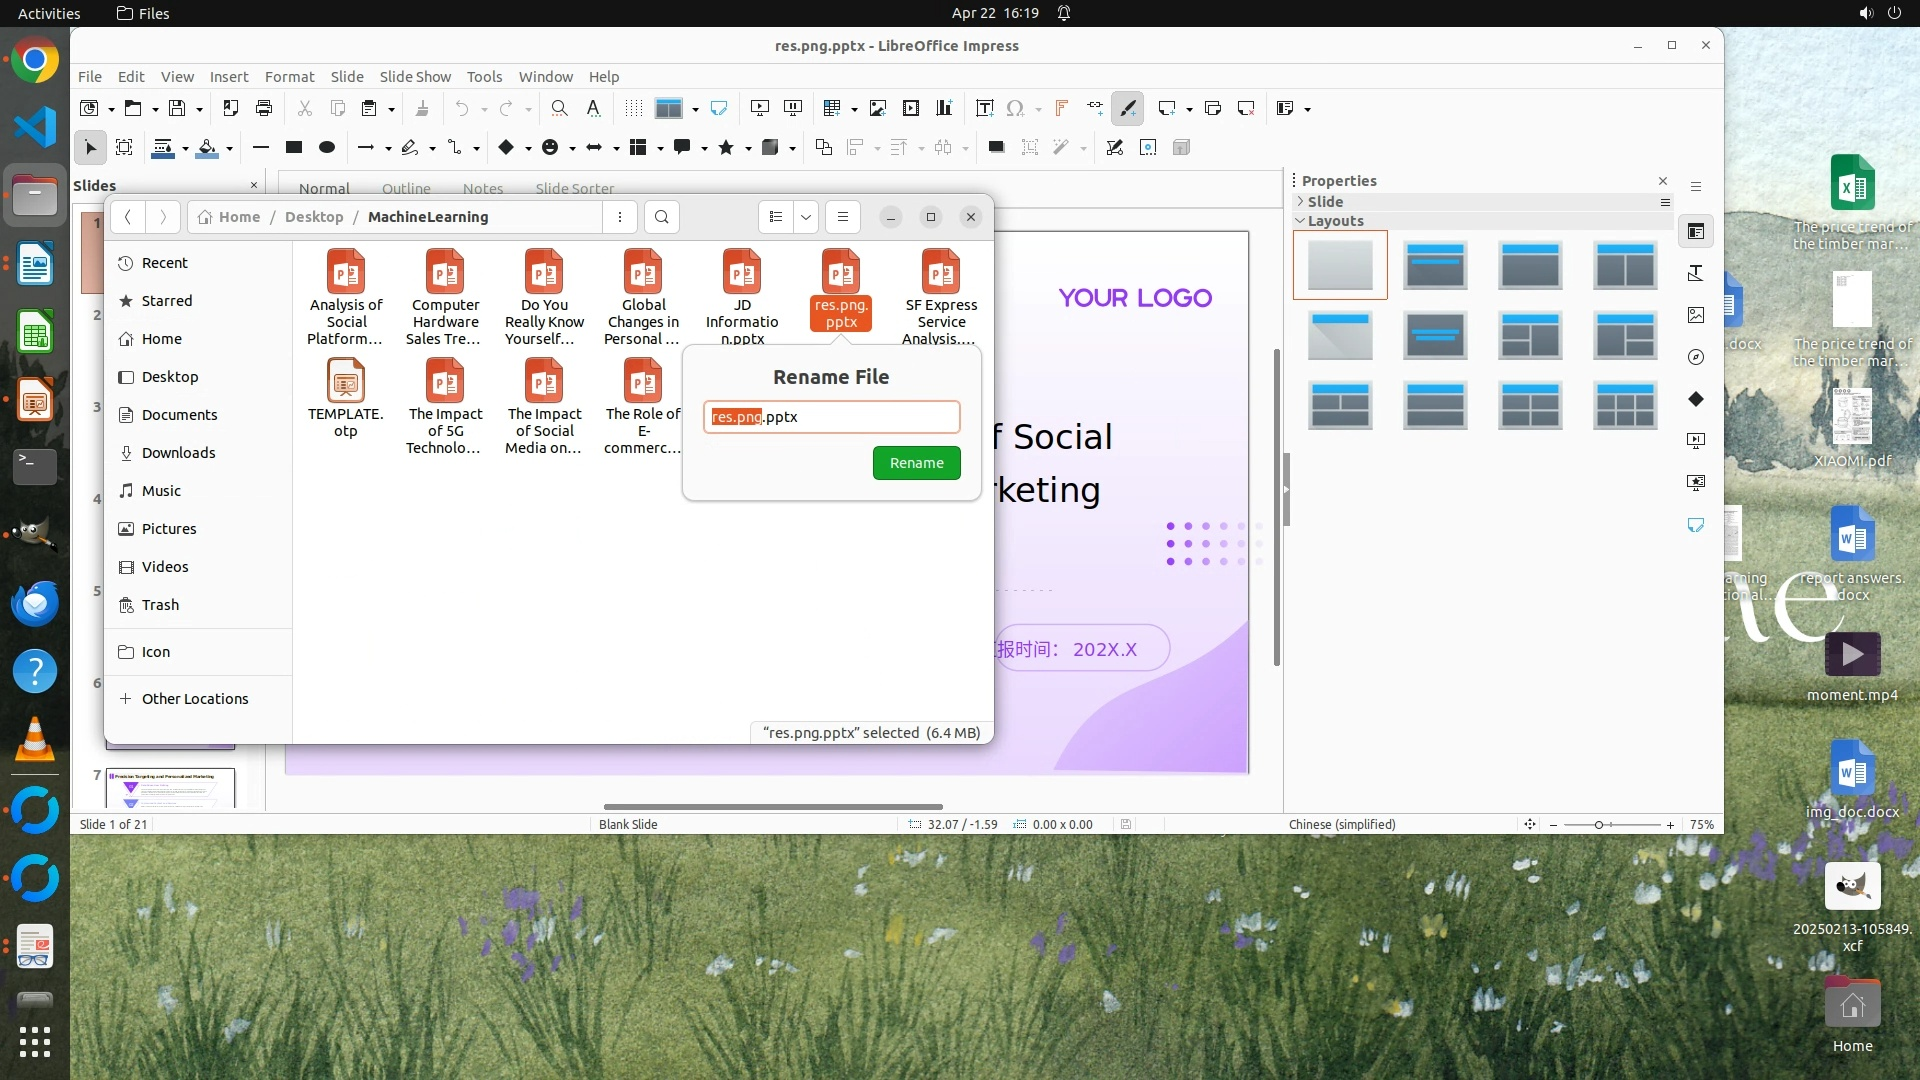Open the Slide Show menu
Viewport: 1920px width, 1080px height.
click(415, 76)
